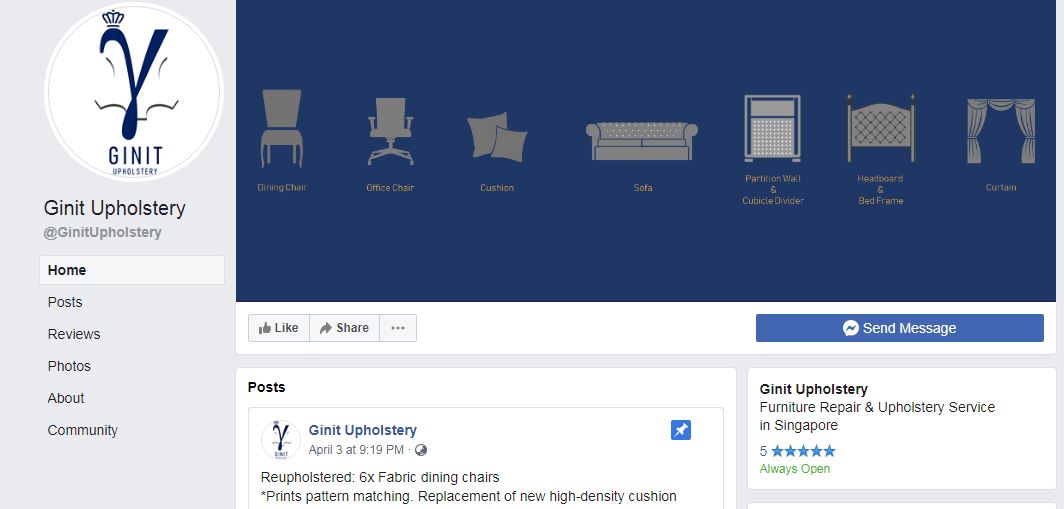Open the About section
Screen dimensions: 1064x509
click(66, 398)
